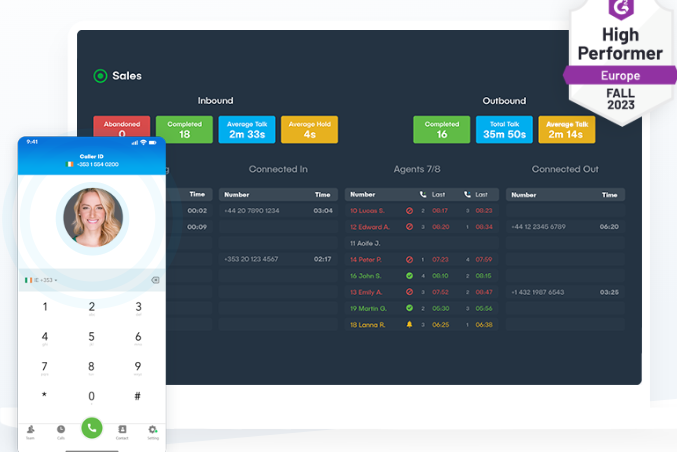Click bell icon next to Lanna R.
Screen dimensions: 677x452
pyautogui.click(x=409, y=324)
